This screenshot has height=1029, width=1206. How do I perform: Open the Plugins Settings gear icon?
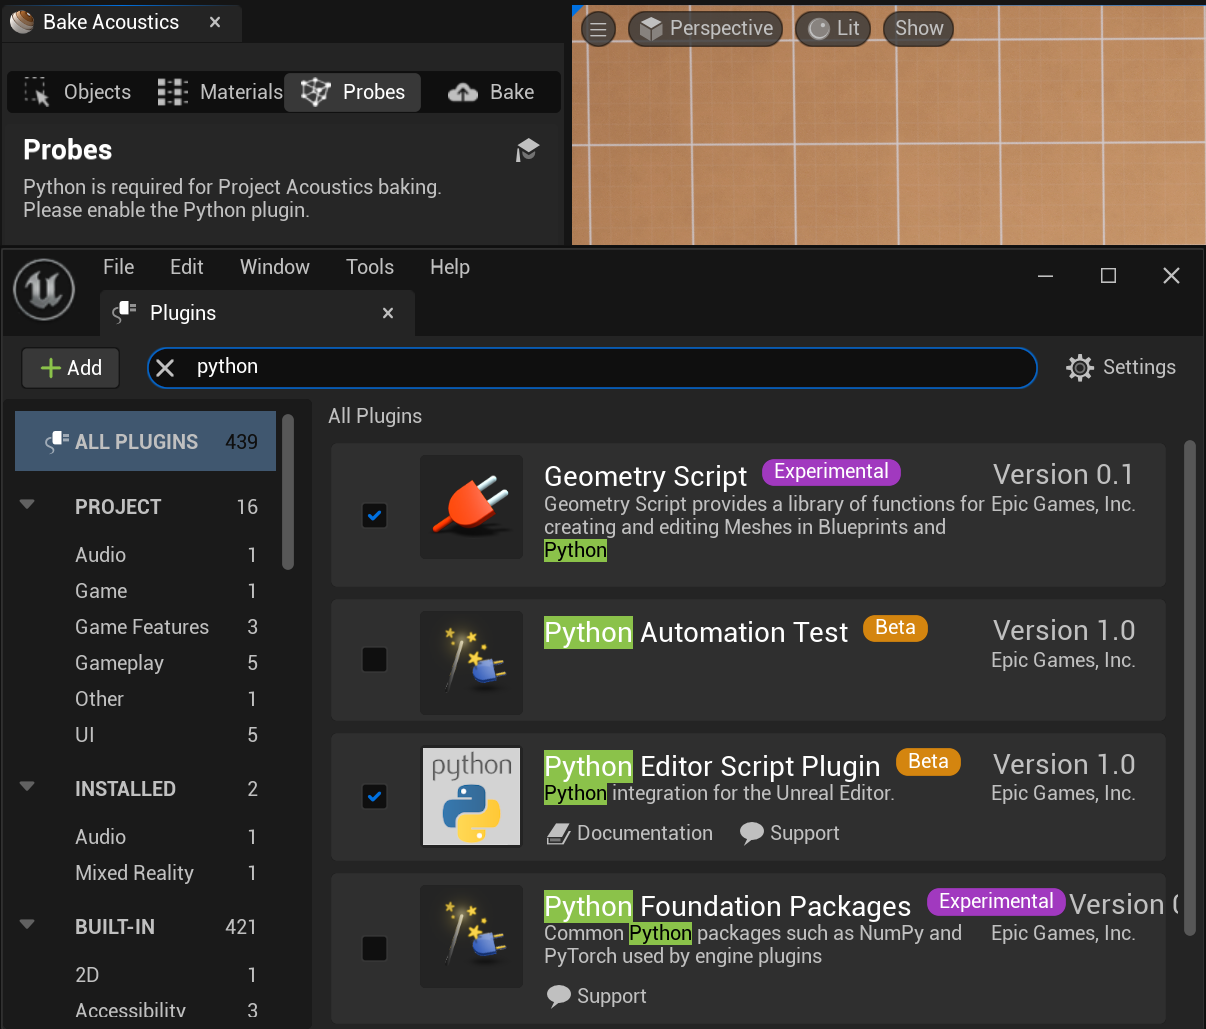point(1080,367)
